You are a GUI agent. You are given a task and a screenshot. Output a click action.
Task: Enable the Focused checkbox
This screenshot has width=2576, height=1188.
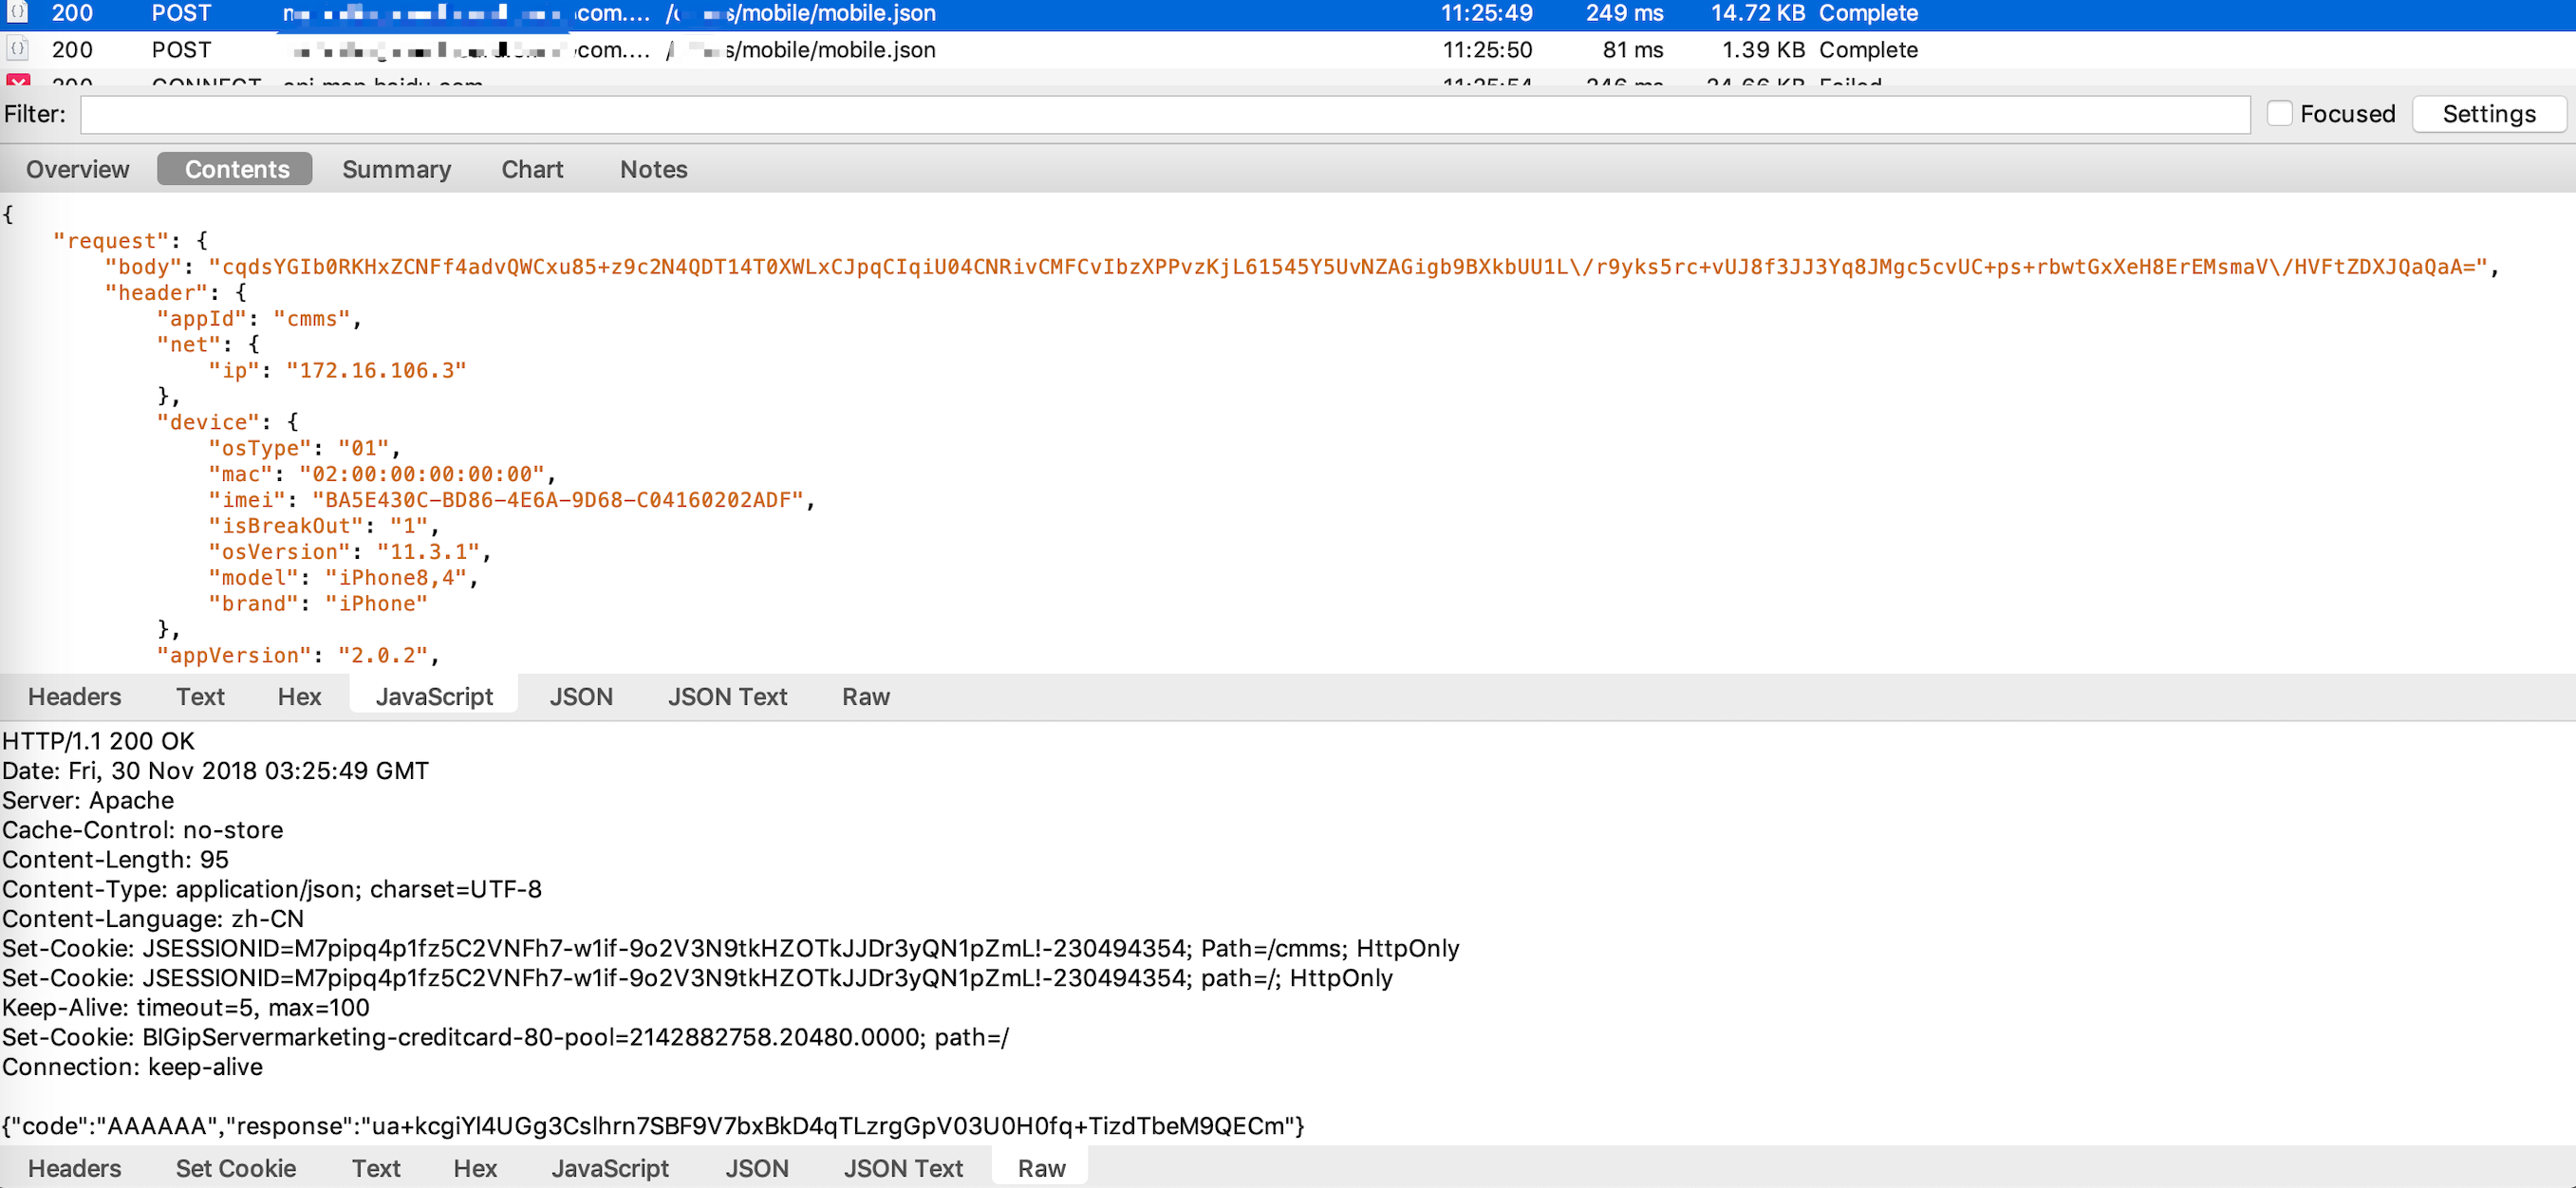pos(2279,114)
